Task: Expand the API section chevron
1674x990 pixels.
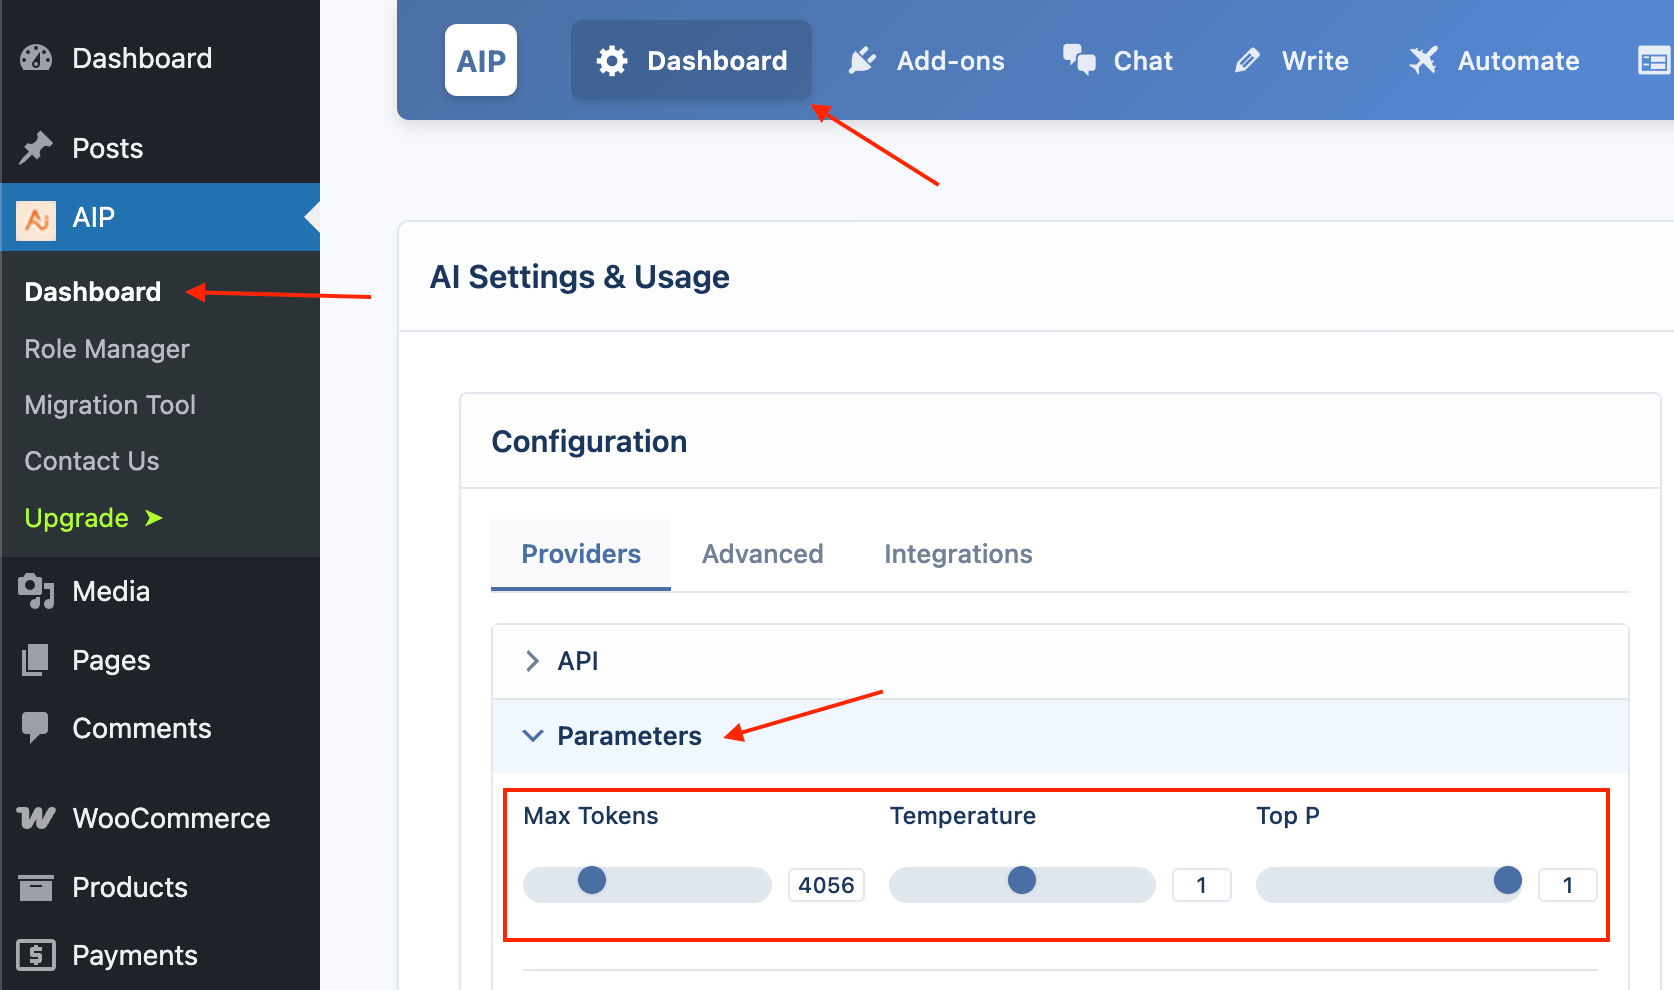Action: coord(532,661)
